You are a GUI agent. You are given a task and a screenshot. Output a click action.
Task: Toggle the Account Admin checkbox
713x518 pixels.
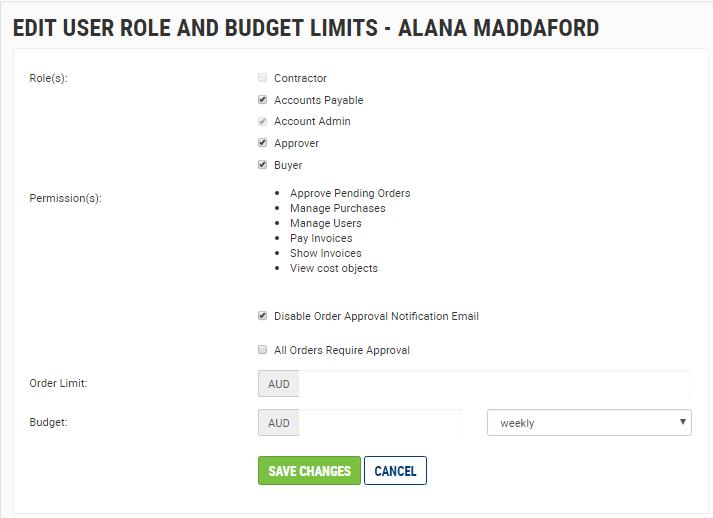(263, 121)
